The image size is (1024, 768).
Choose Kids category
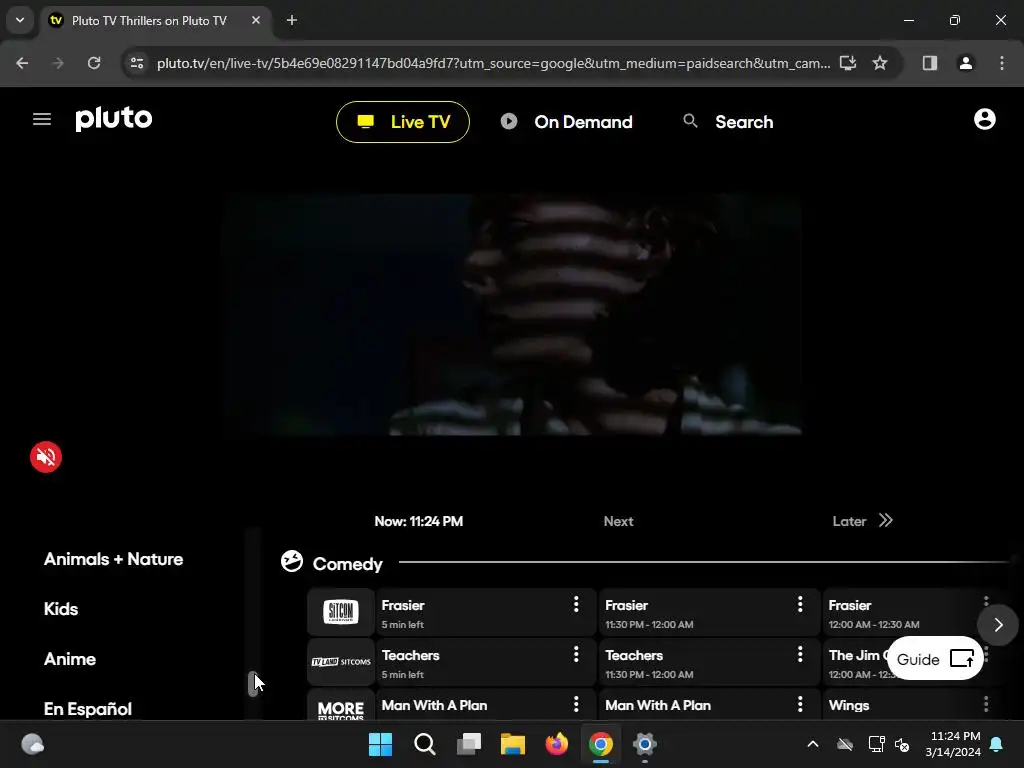click(61, 609)
